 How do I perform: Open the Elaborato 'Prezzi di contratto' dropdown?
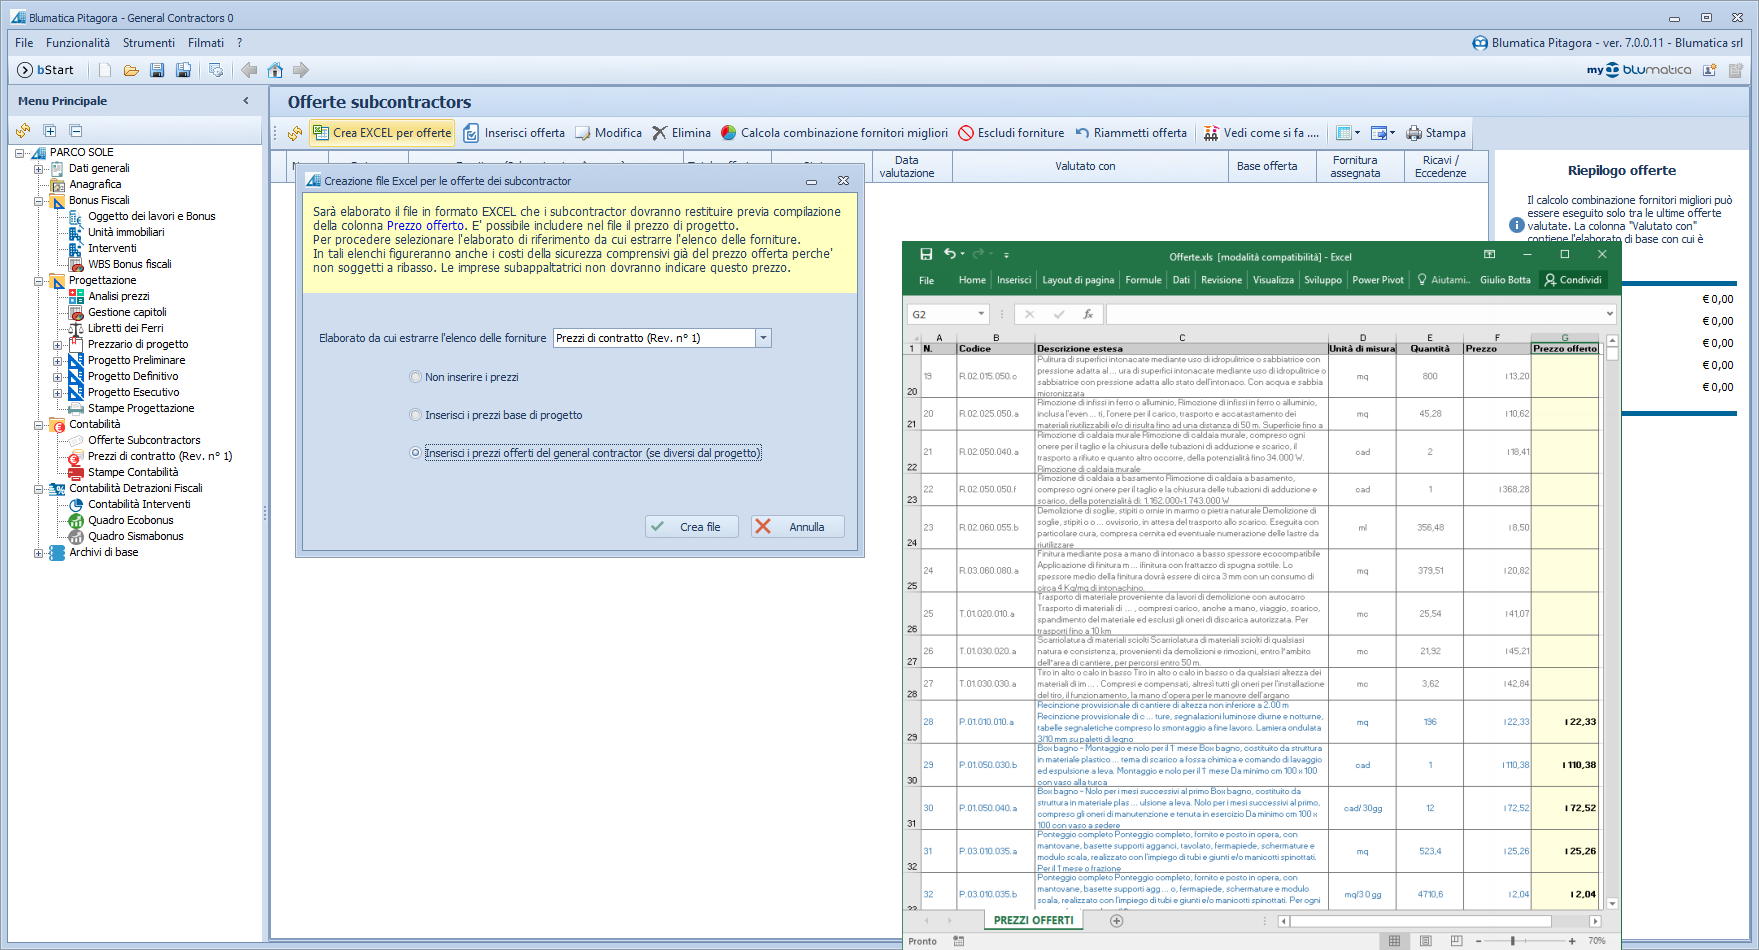click(x=763, y=338)
